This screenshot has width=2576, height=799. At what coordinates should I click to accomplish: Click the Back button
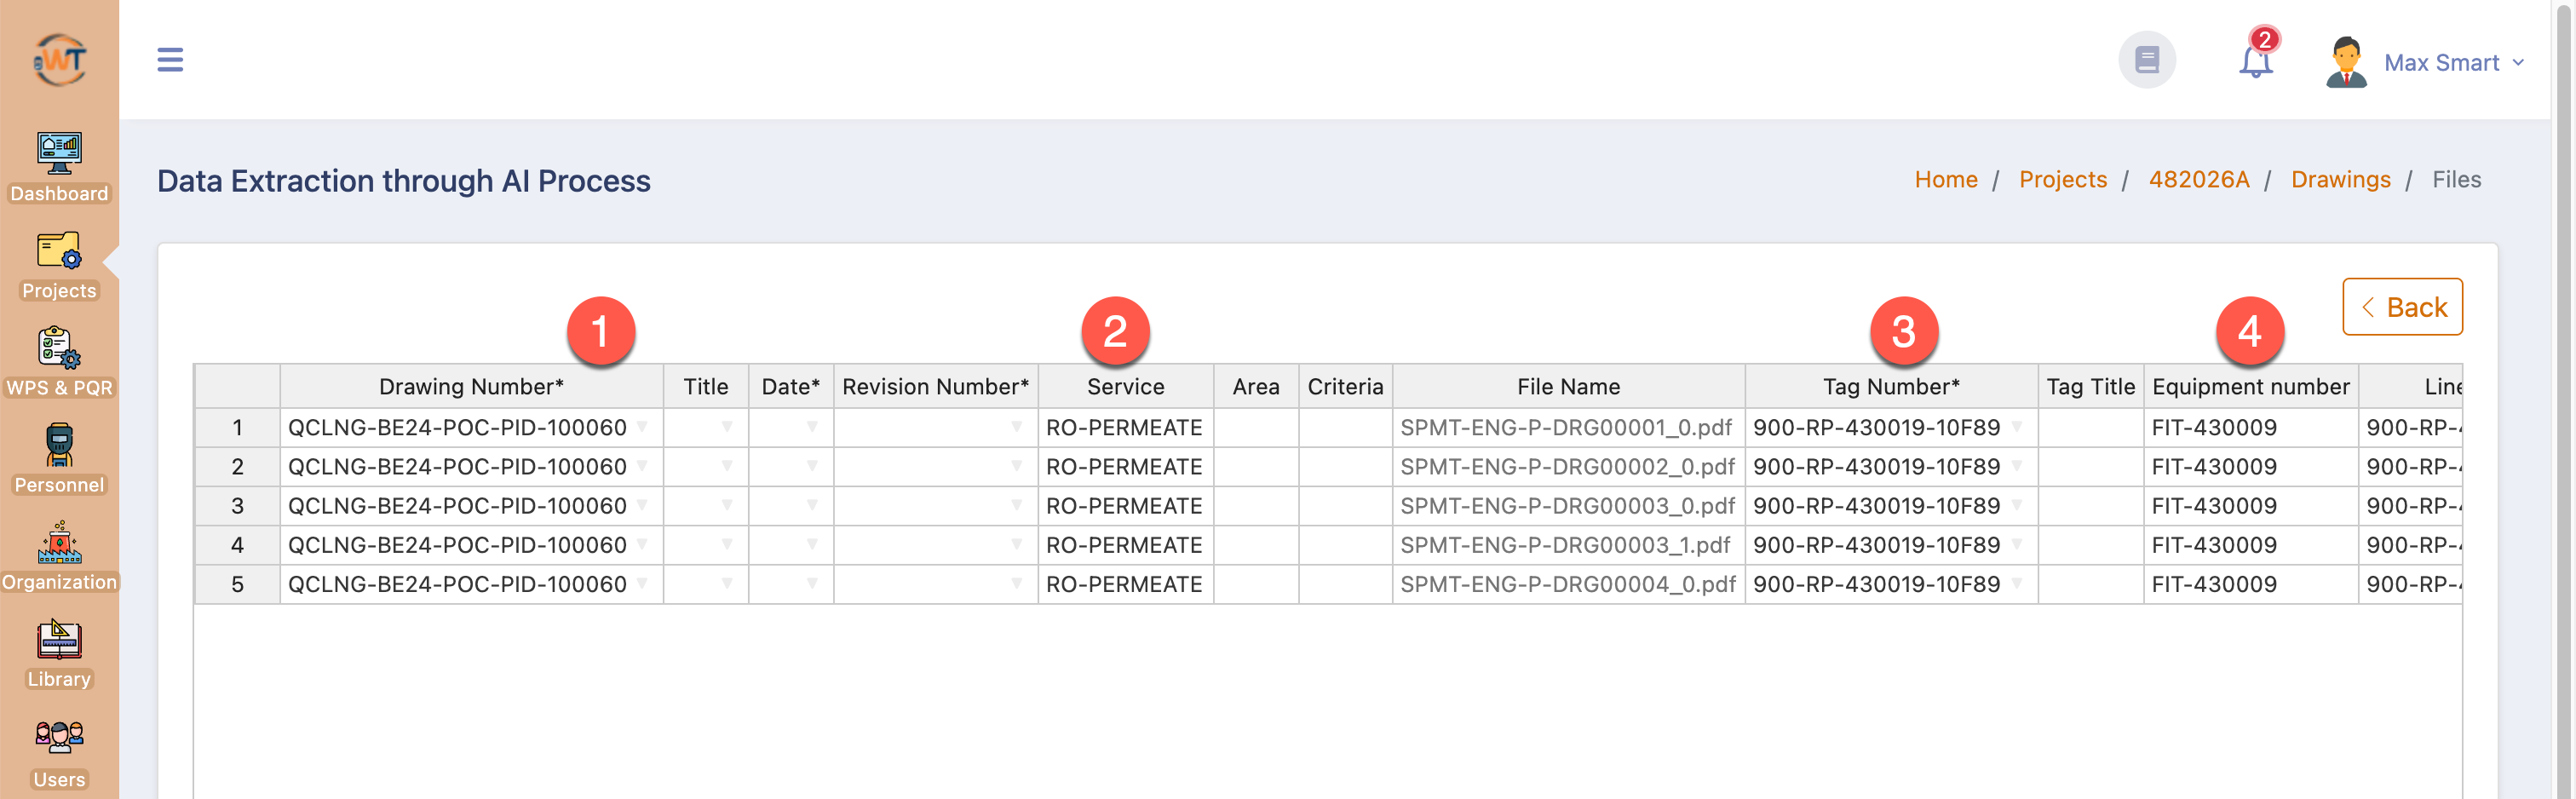pos(2401,307)
